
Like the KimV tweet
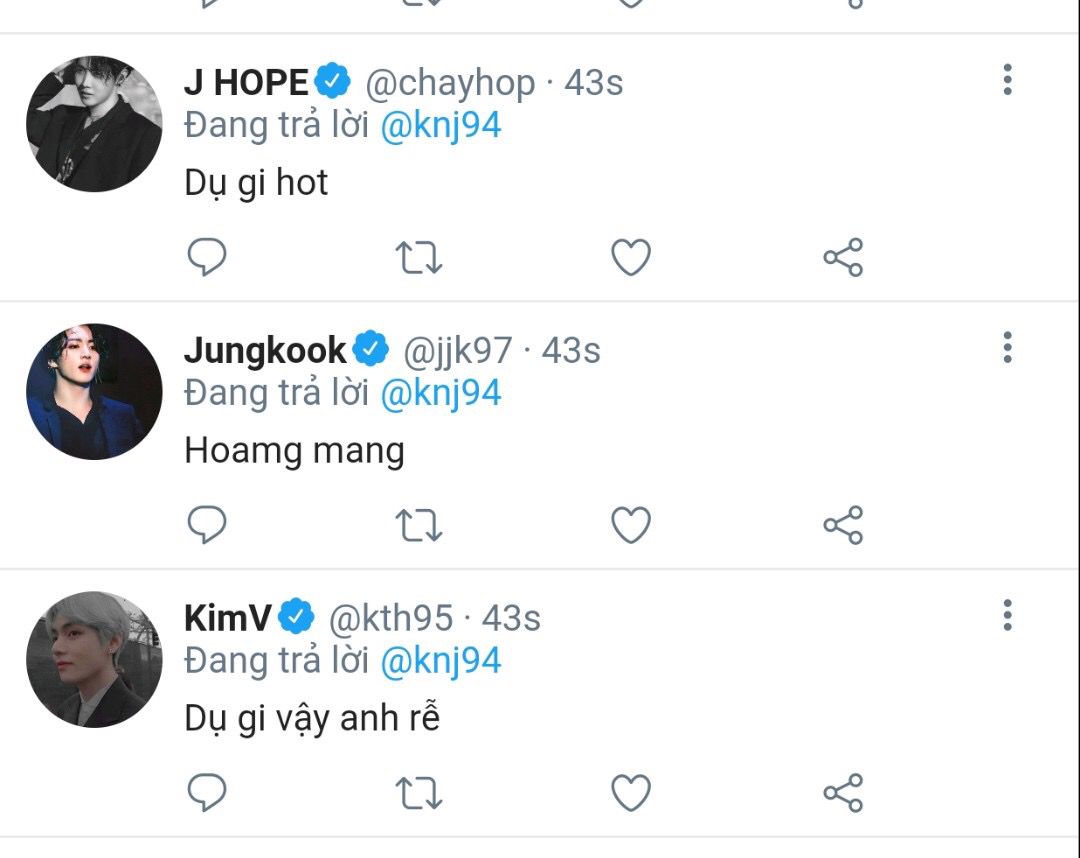click(x=631, y=793)
